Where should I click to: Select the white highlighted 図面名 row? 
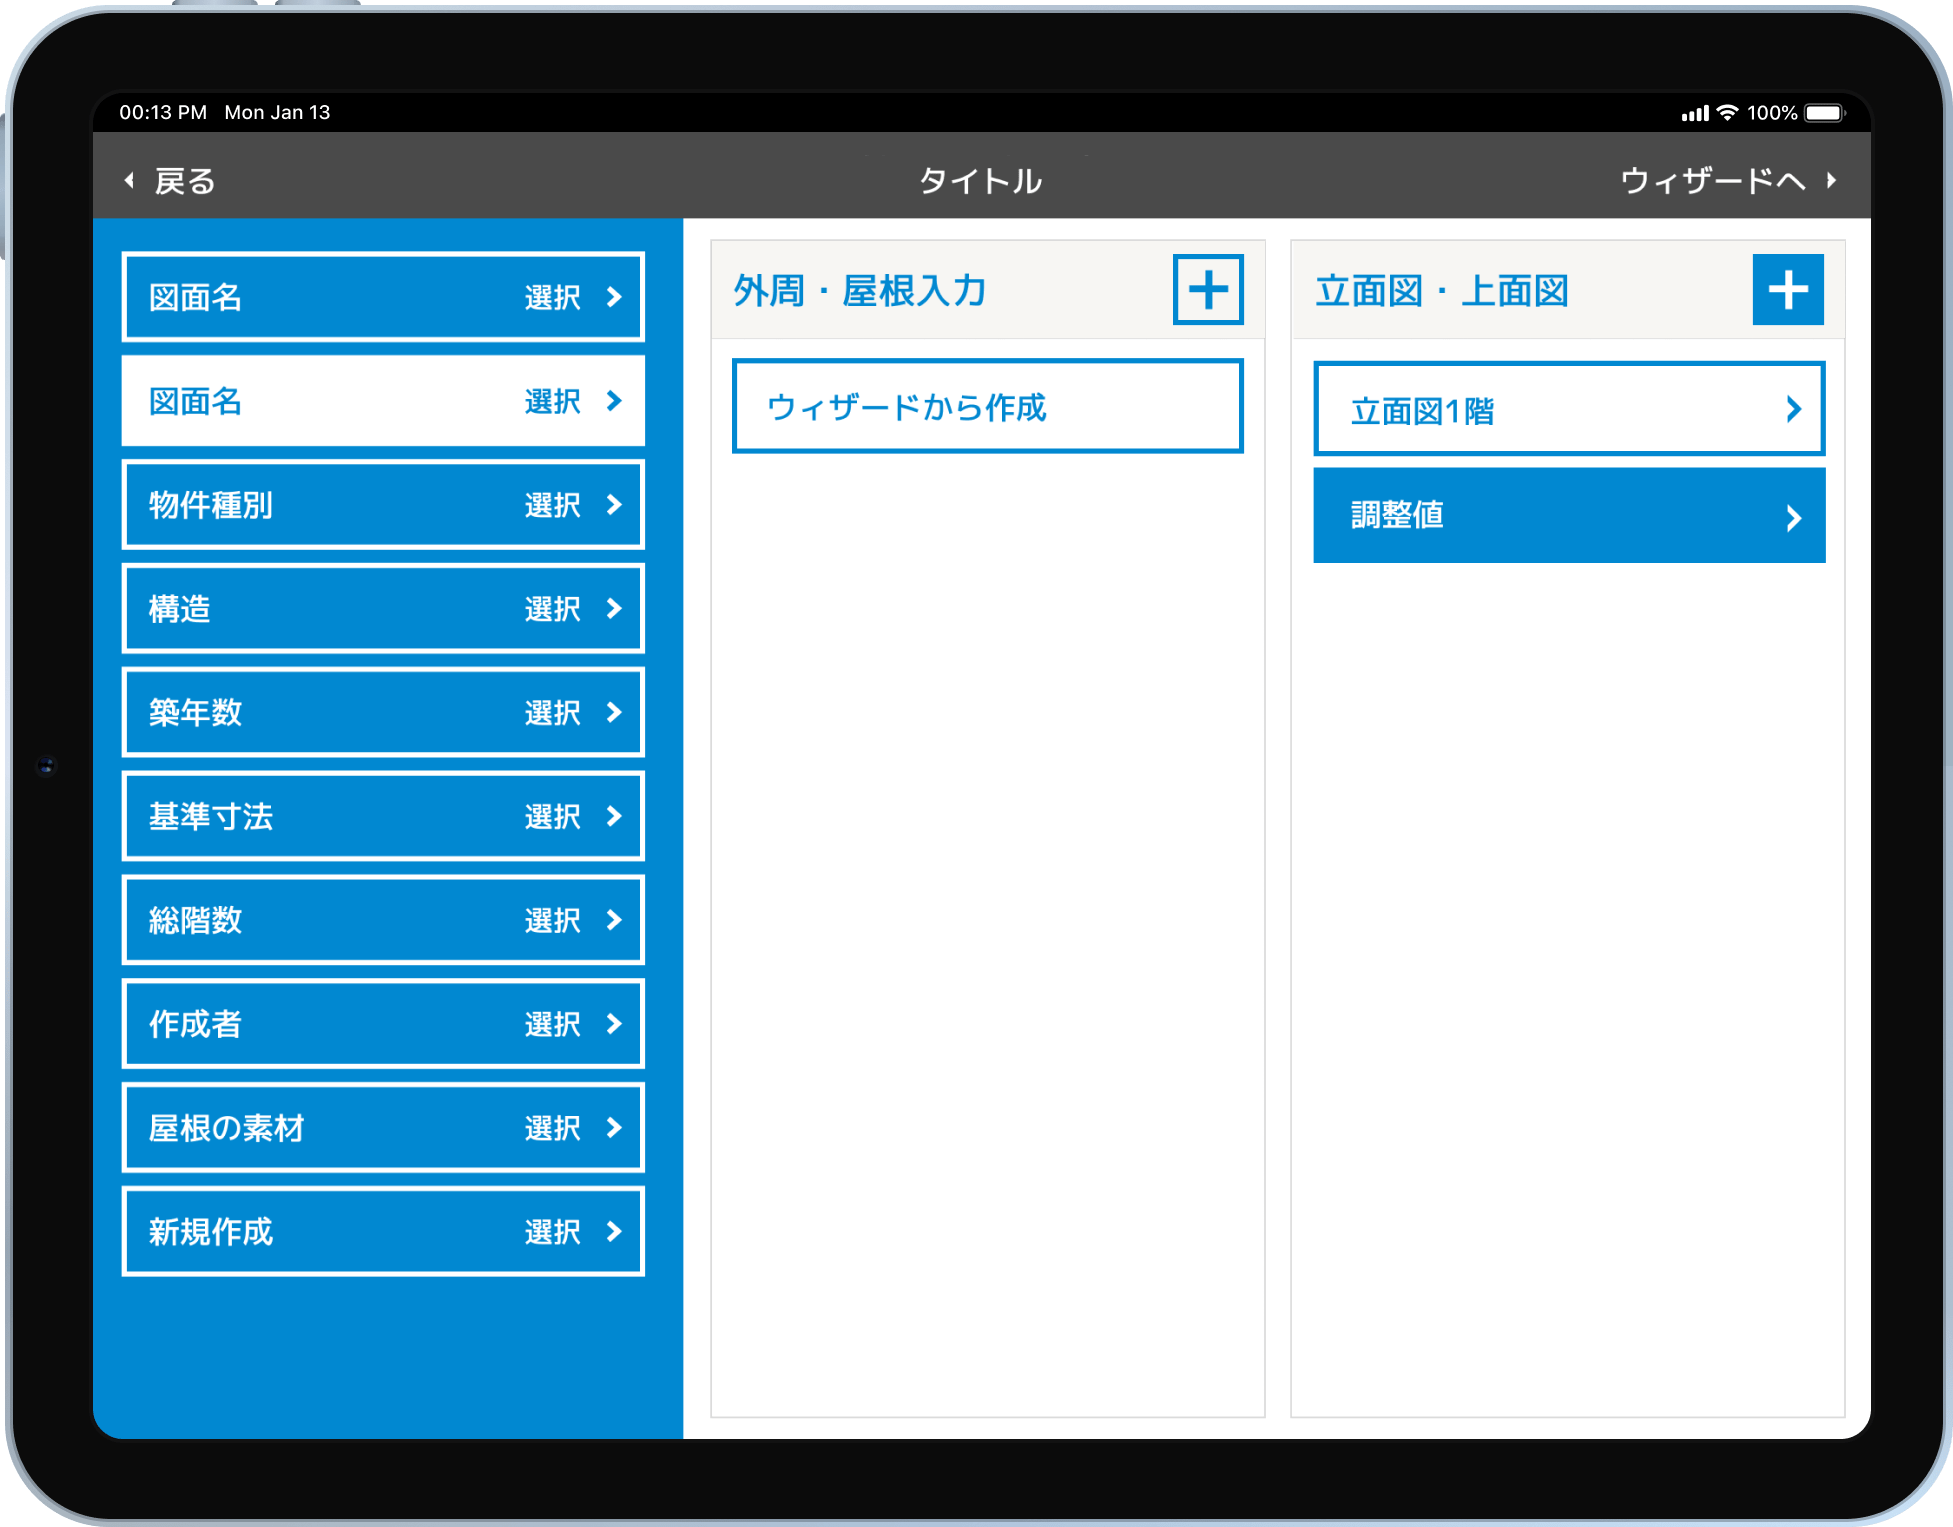click(x=383, y=401)
